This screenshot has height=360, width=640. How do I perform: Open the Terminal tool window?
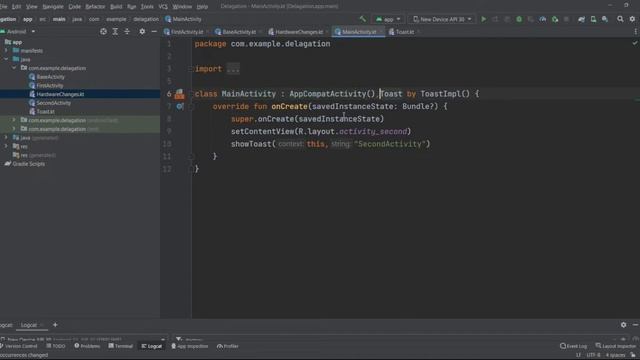[120, 346]
